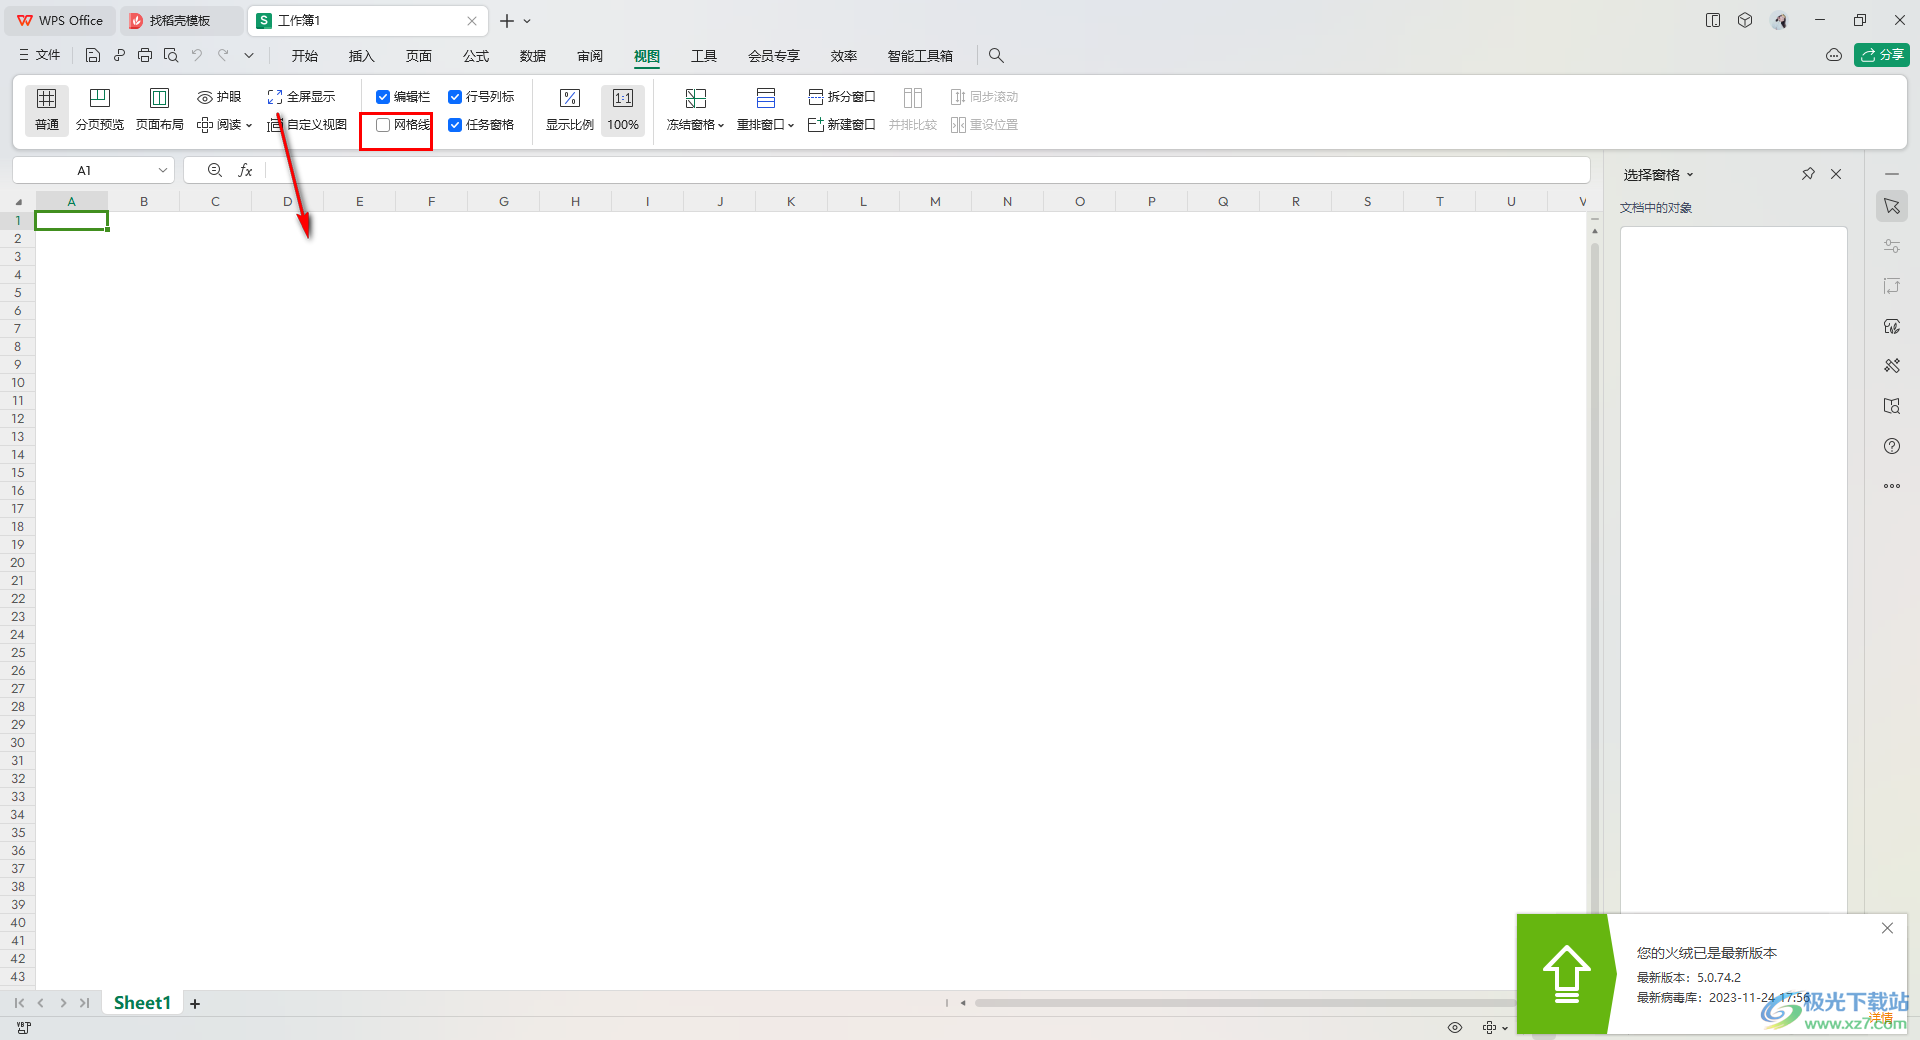This screenshot has width=1920, height=1040.
Task: Open the 找稻壳模板 tab
Action: (x=181, y=20)
